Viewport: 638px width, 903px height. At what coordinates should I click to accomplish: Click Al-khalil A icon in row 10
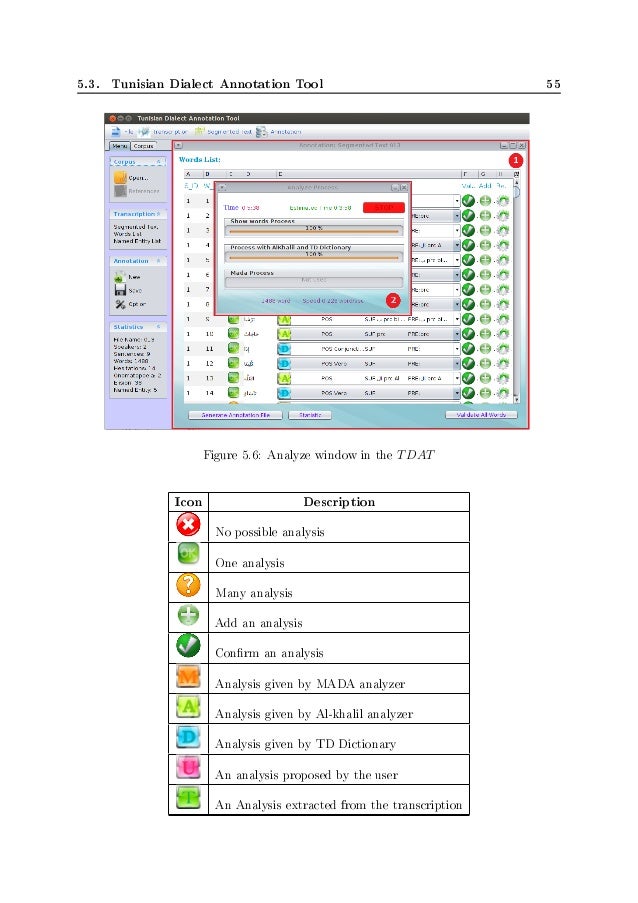pos(284,333)
